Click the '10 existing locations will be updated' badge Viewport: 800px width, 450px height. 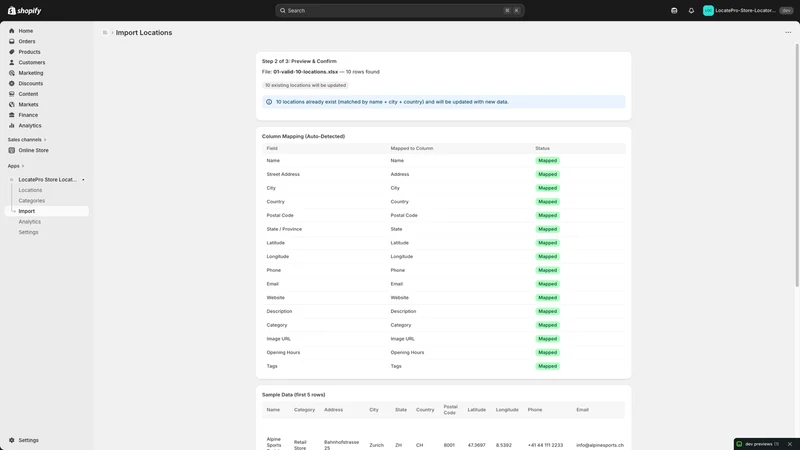305,85
